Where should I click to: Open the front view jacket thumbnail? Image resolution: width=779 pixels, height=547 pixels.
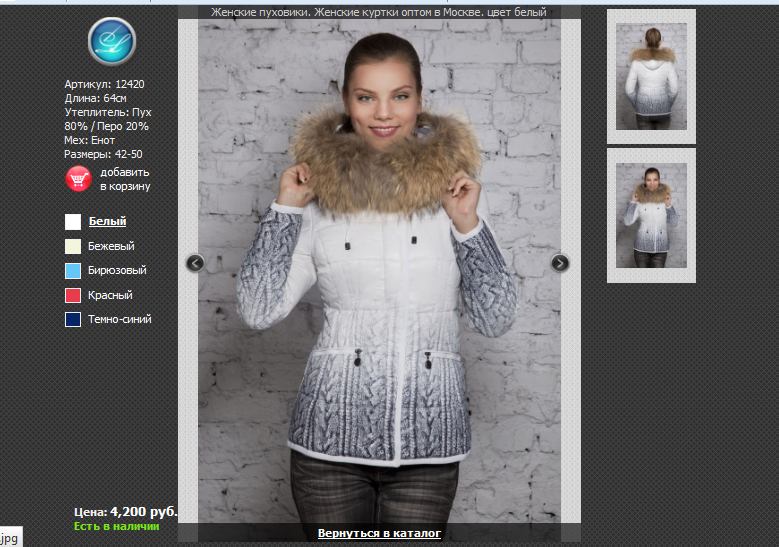(651, 216)
